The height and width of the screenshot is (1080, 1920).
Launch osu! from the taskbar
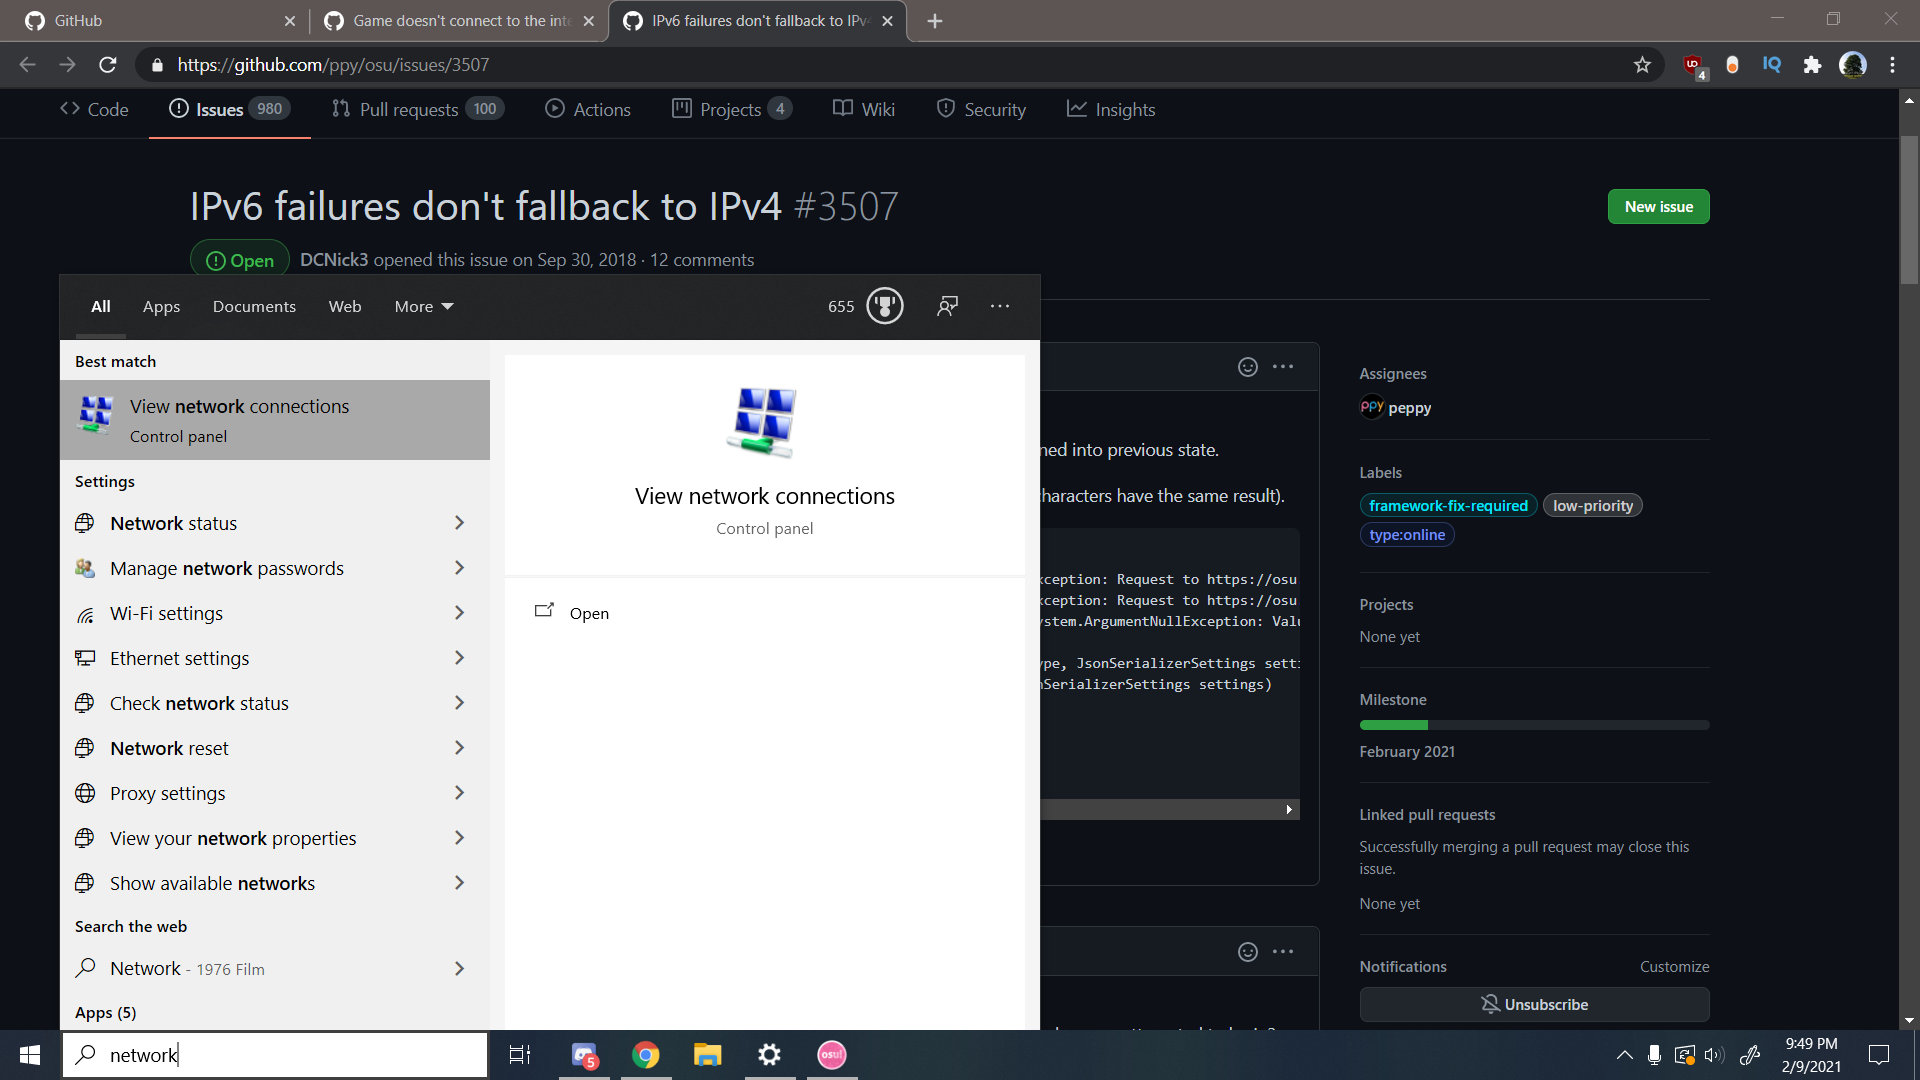[831, 1054]
